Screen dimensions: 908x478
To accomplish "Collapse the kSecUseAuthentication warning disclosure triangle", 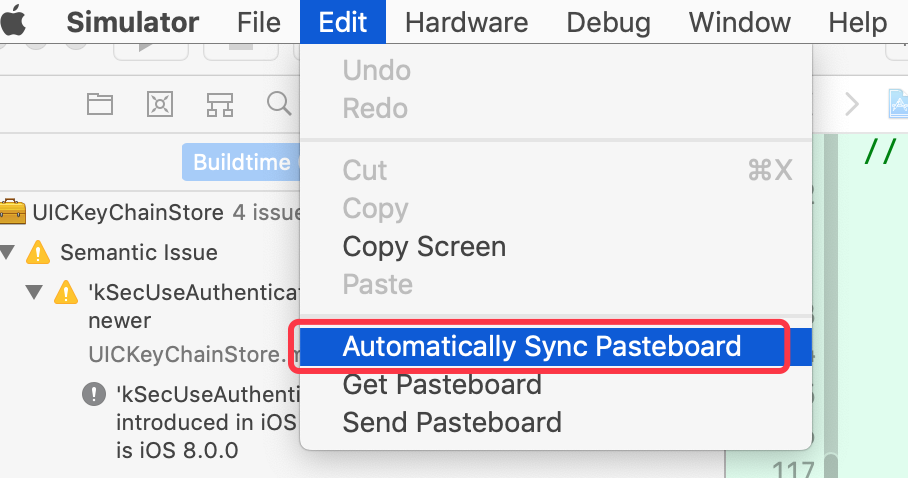I will tap(35, 293).
